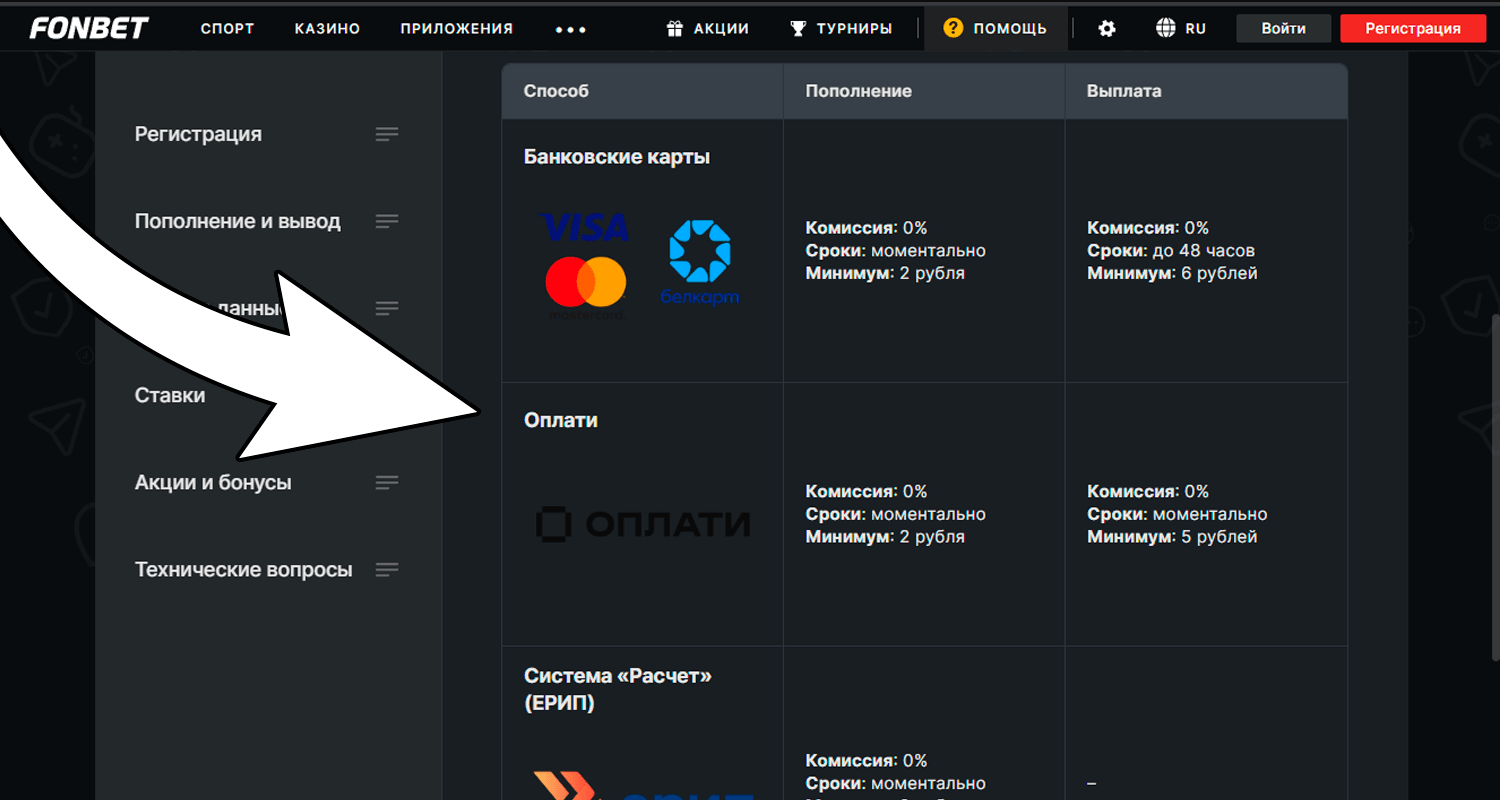Open the settings gear icon
This screenshot has height=800, width=1500.
1107,28
